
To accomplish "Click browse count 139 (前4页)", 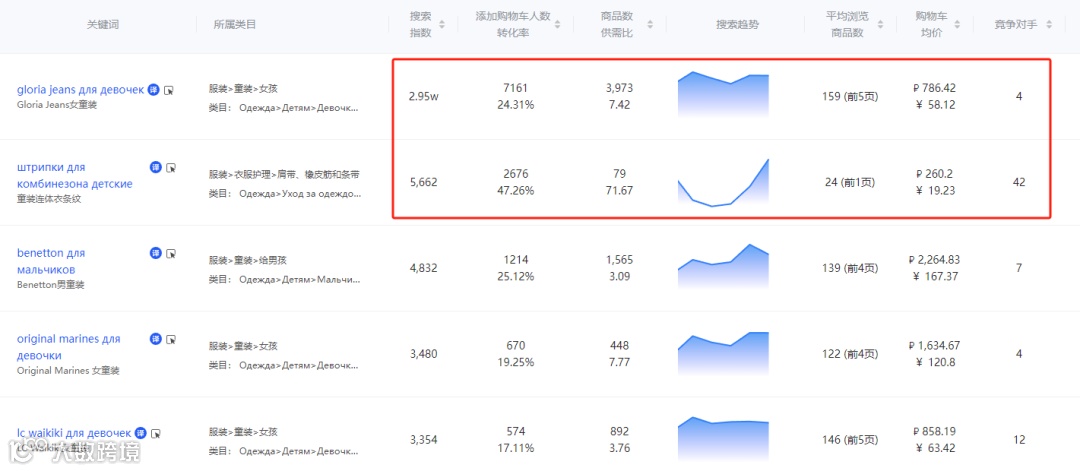I will point(850,268).
